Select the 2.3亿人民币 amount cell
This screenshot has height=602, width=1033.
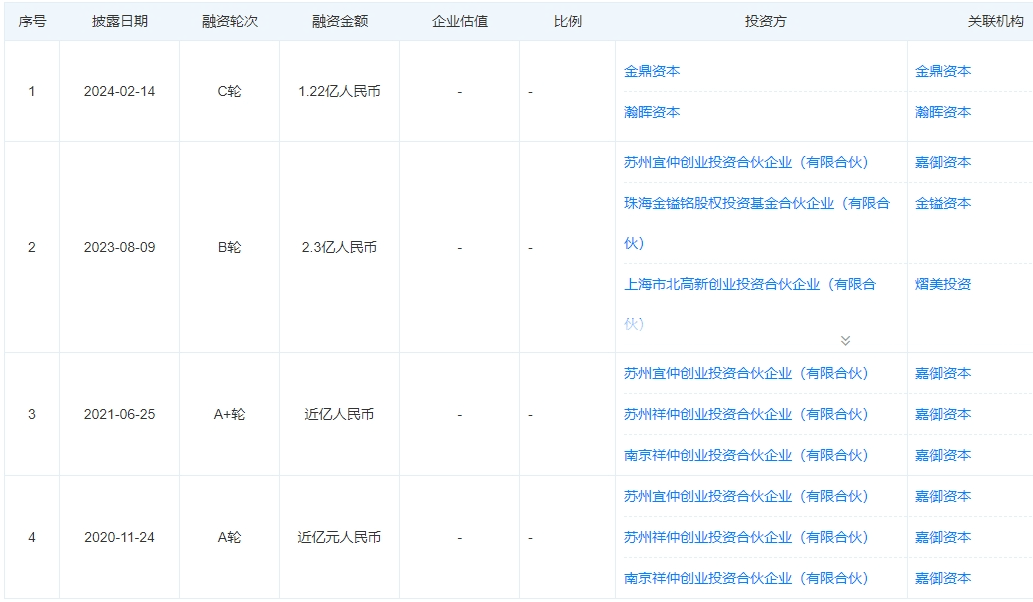point(339,247)
